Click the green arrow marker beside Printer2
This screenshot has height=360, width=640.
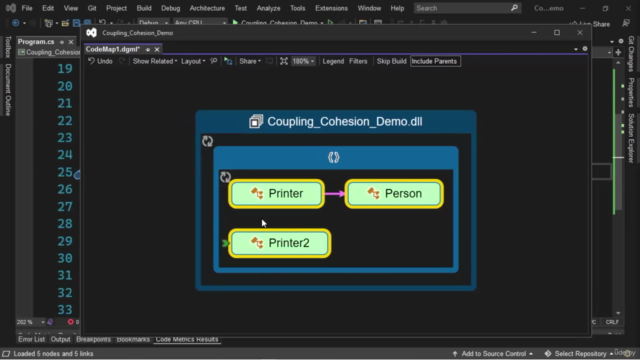[x=225, y=243]
